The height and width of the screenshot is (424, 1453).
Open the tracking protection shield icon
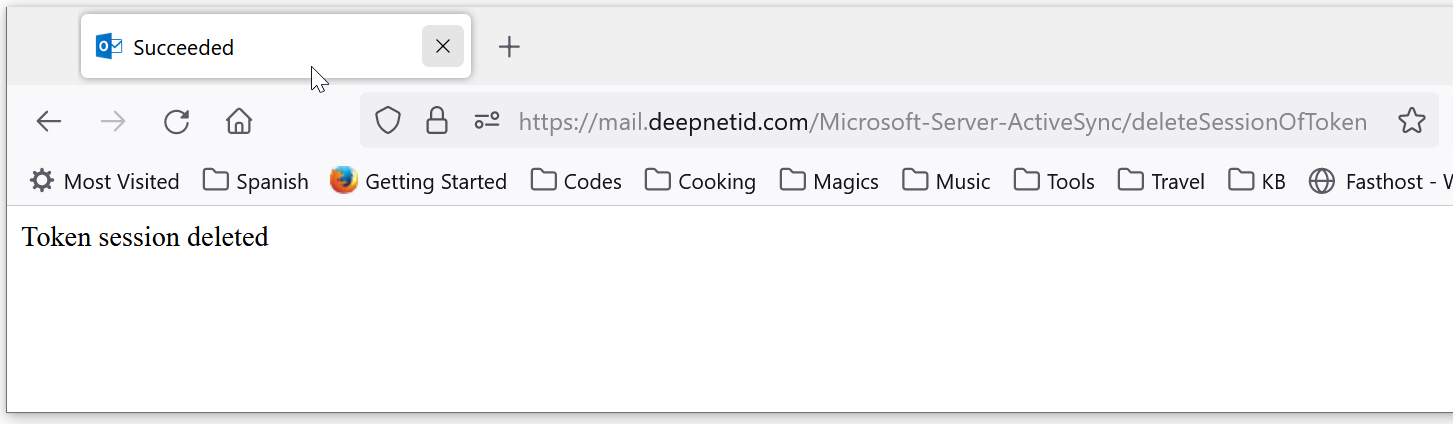click(388, 122)
